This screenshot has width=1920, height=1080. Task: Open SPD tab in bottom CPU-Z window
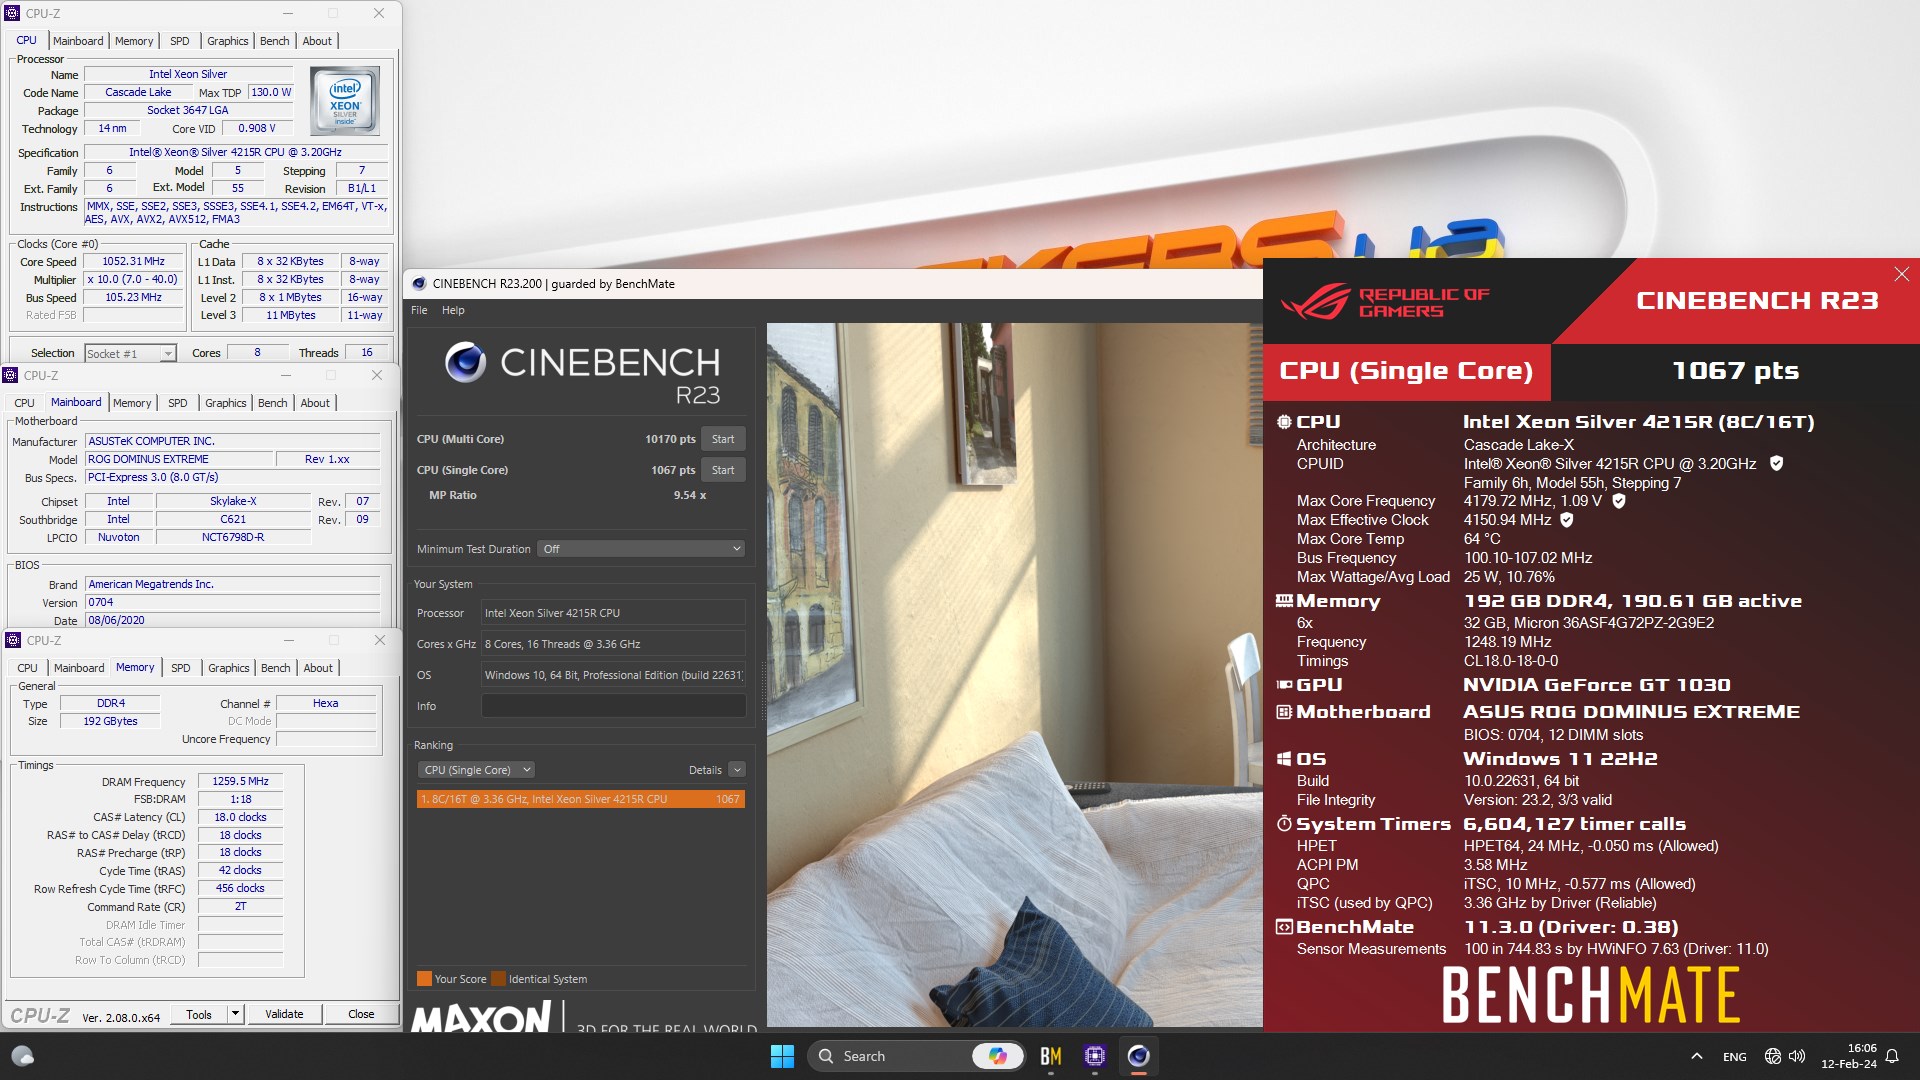(x=180, y=668)
